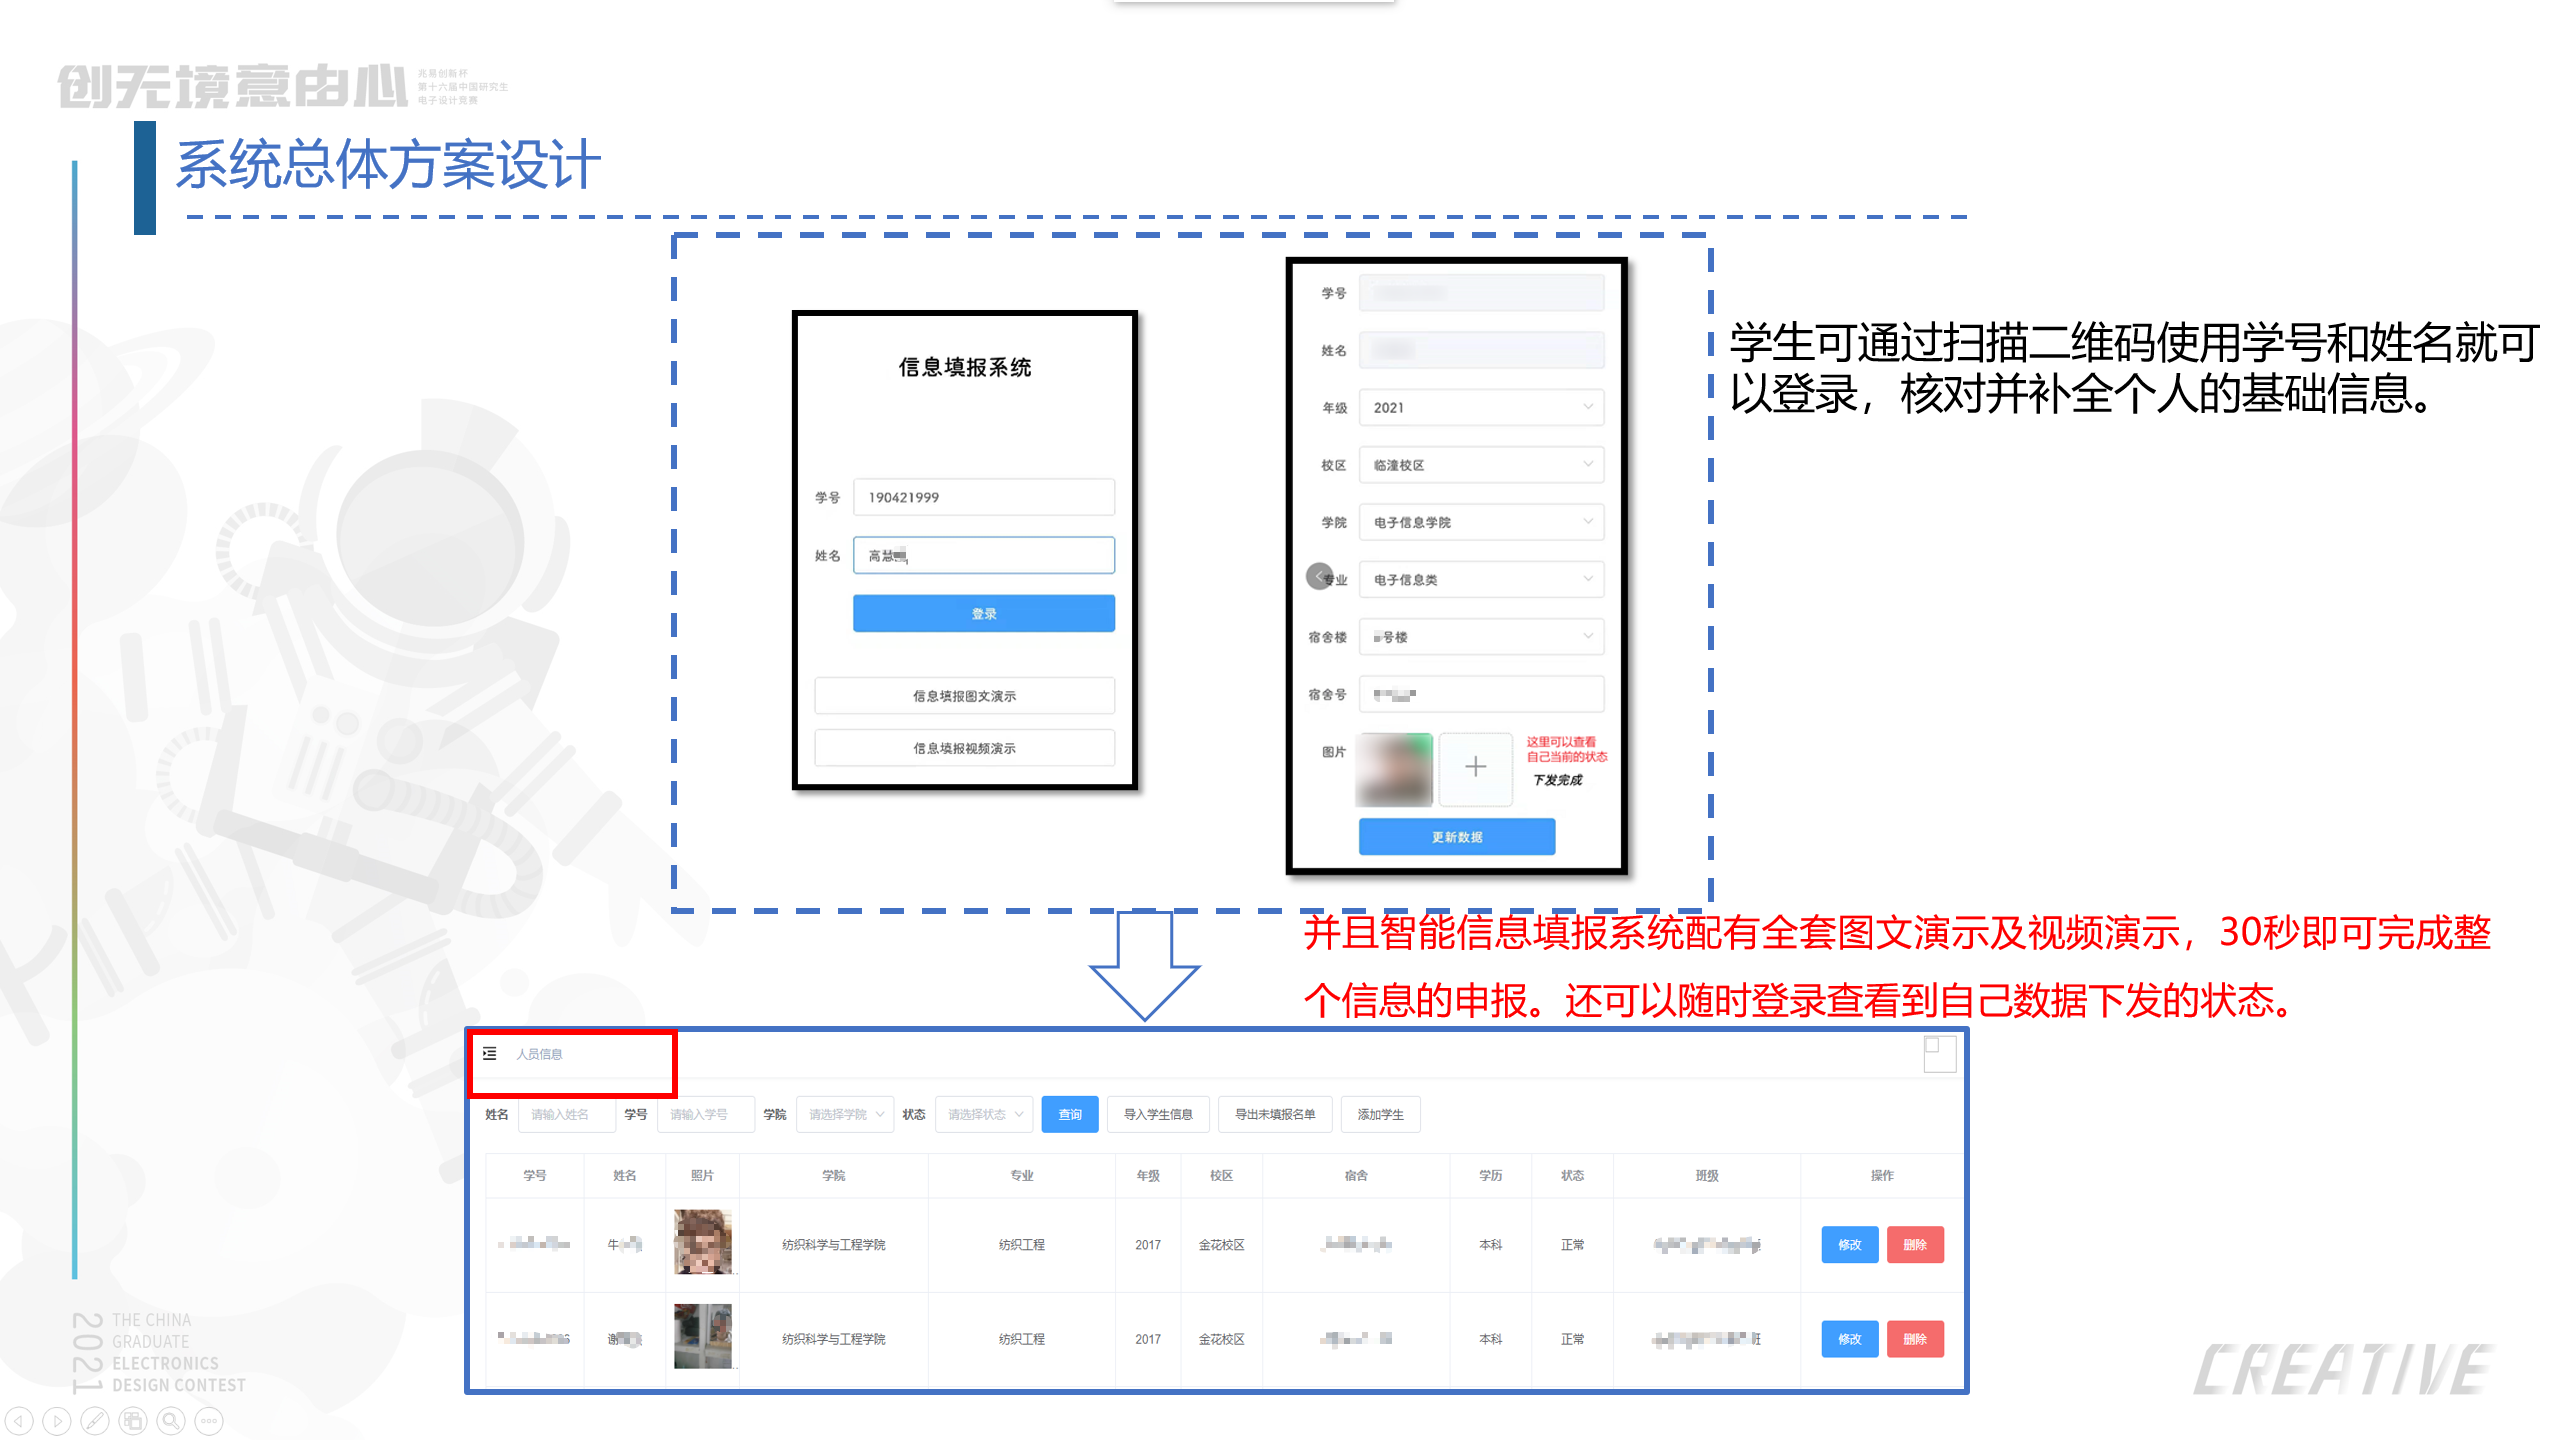This screenshot has height=1440, width=2560.
Task: Click the 请输入姓名 search field
Action: click(x=567, y=1114)
